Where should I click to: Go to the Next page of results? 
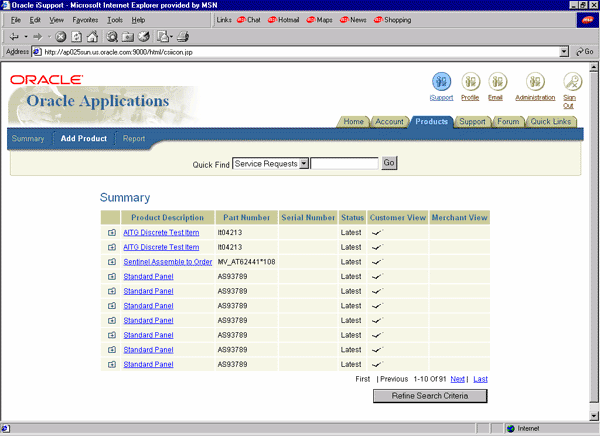pos(457,379)
